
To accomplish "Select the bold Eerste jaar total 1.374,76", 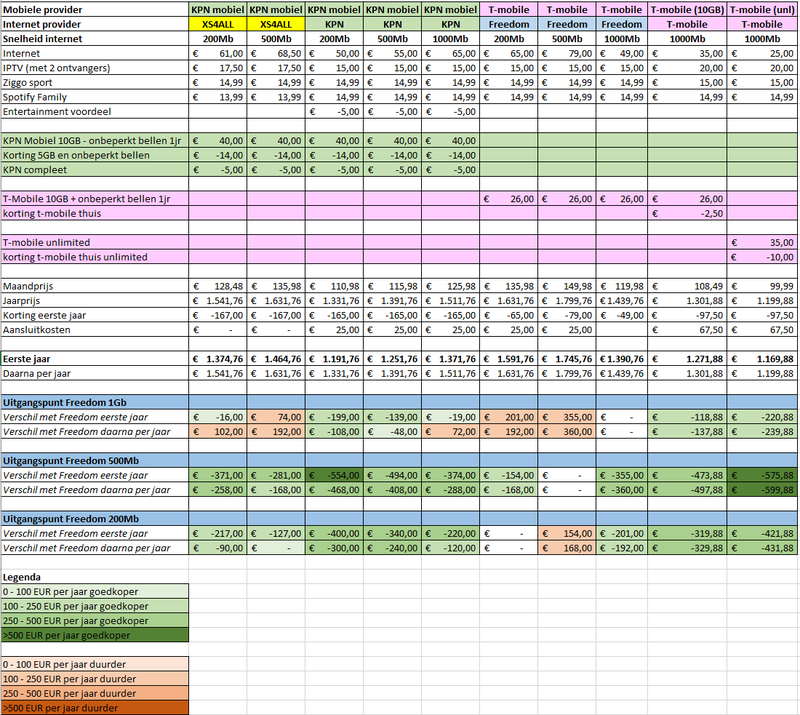I will point(218,359).
